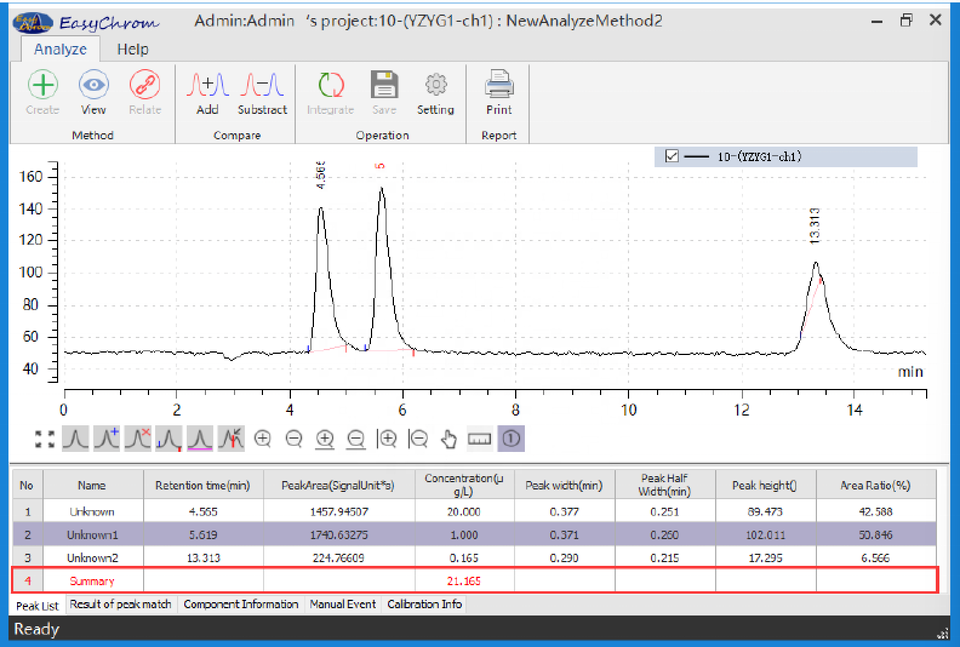The image size is (960, 647).
Task: Select the baseline adjust tool with pink line
Action: coord(200,439)
